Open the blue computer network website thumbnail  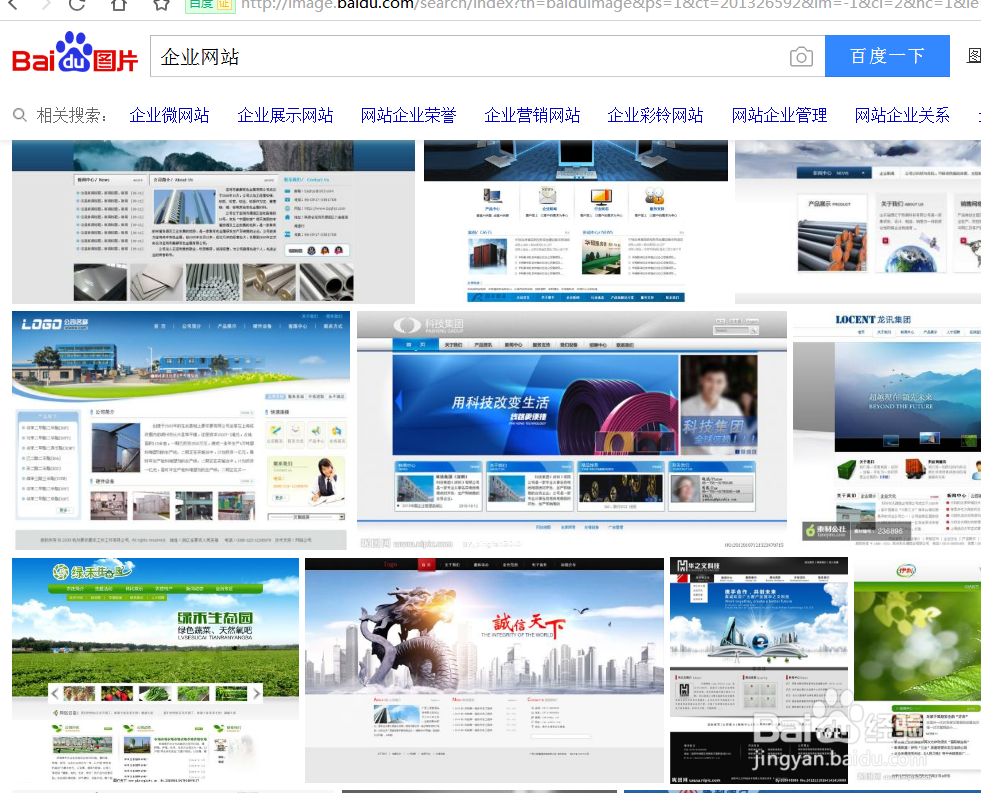click(576, 221)
